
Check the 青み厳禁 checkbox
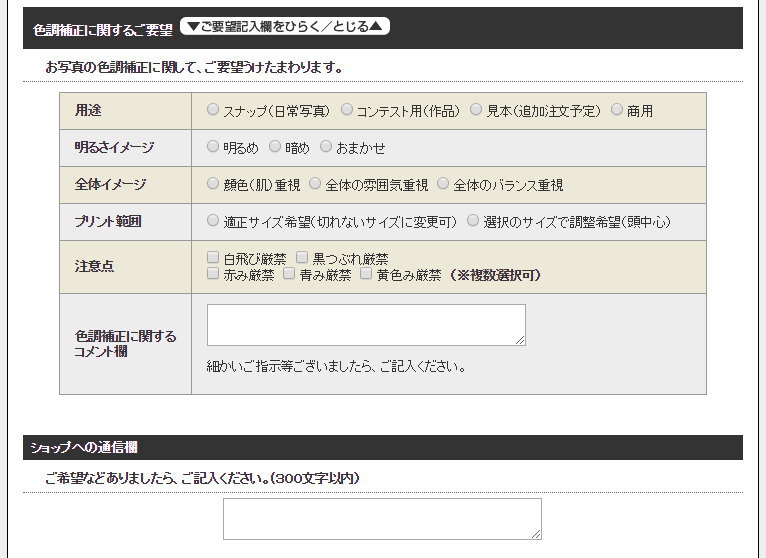(x=289, y=273)
